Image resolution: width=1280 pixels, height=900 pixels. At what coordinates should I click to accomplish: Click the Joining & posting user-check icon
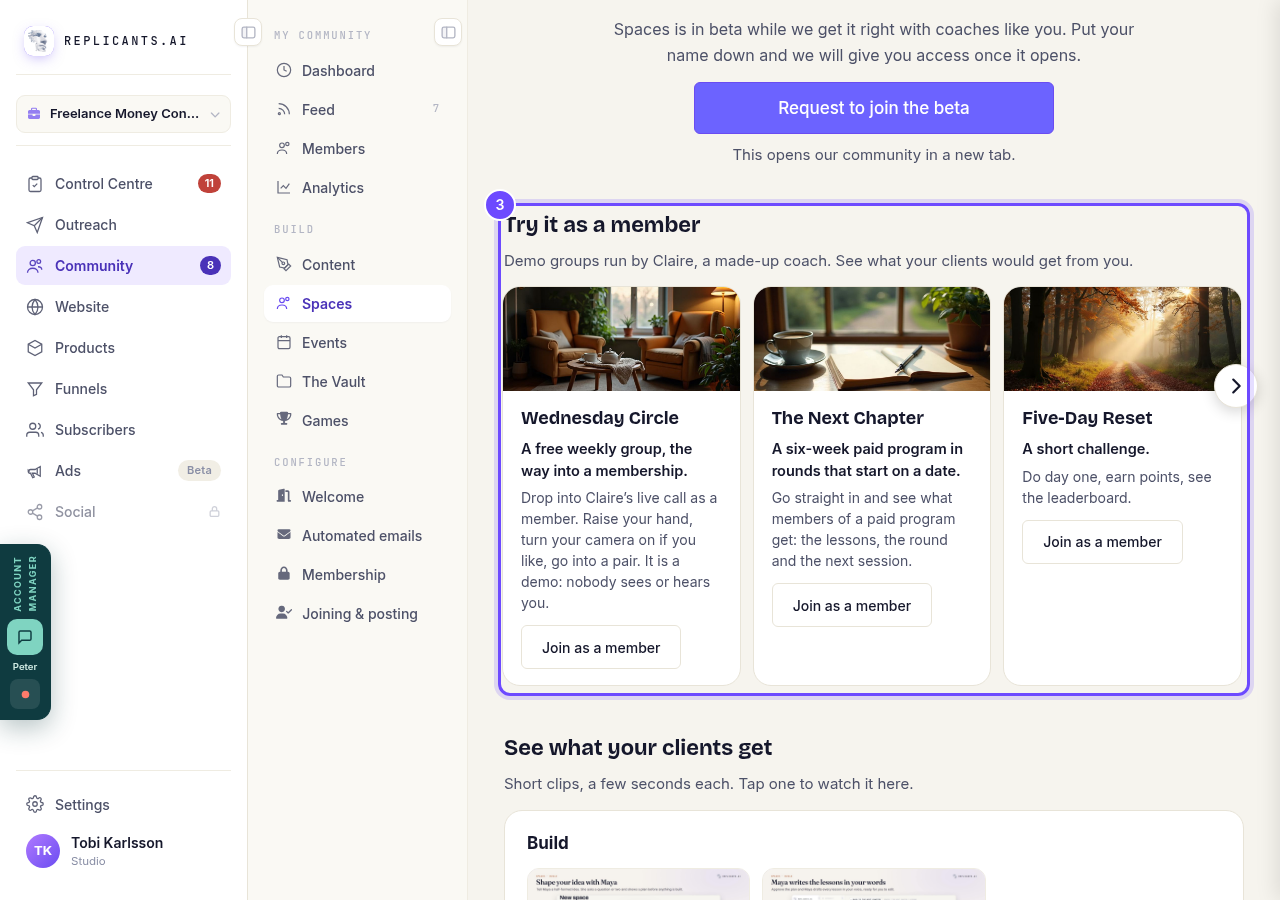284,614
